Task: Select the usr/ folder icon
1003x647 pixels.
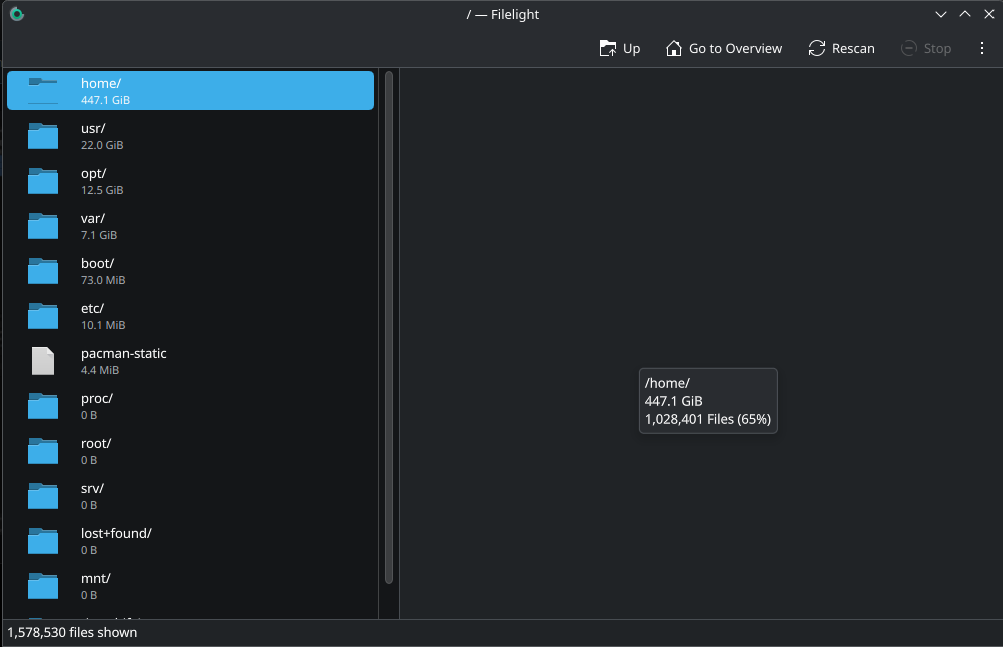Action: (x=43, y=136)
